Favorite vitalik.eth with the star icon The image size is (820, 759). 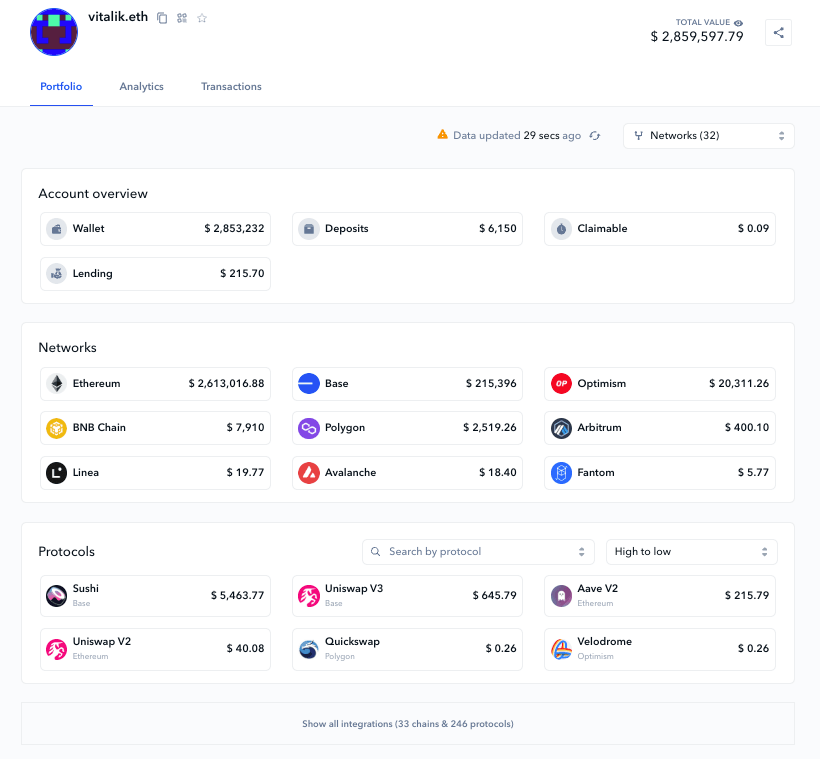[202, 18]
